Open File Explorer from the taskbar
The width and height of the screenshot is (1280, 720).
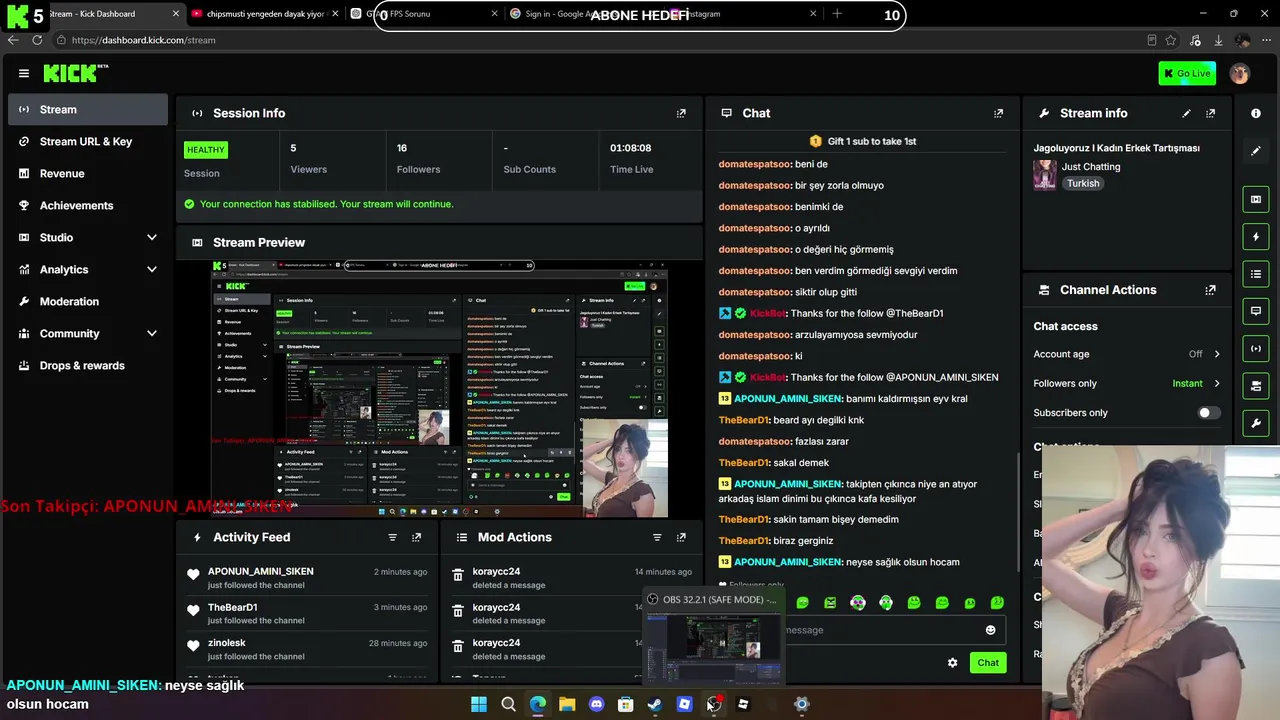coord(567,704)
